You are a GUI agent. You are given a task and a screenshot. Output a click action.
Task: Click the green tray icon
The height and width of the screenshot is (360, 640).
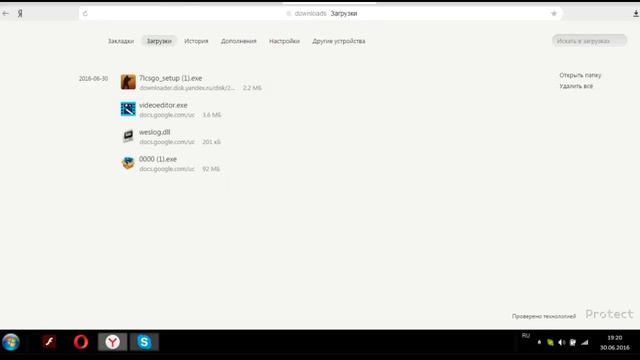550,342
